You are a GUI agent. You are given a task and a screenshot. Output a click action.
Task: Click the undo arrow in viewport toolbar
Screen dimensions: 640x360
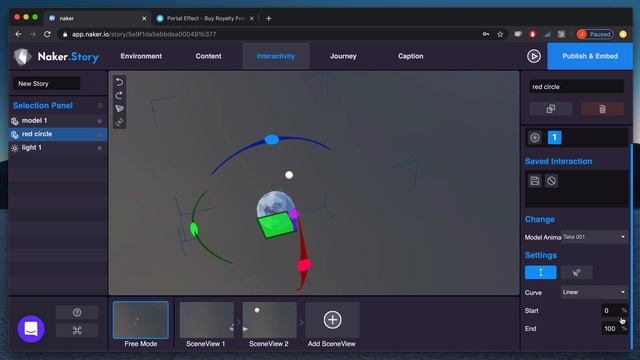click(x=119, y=82)
